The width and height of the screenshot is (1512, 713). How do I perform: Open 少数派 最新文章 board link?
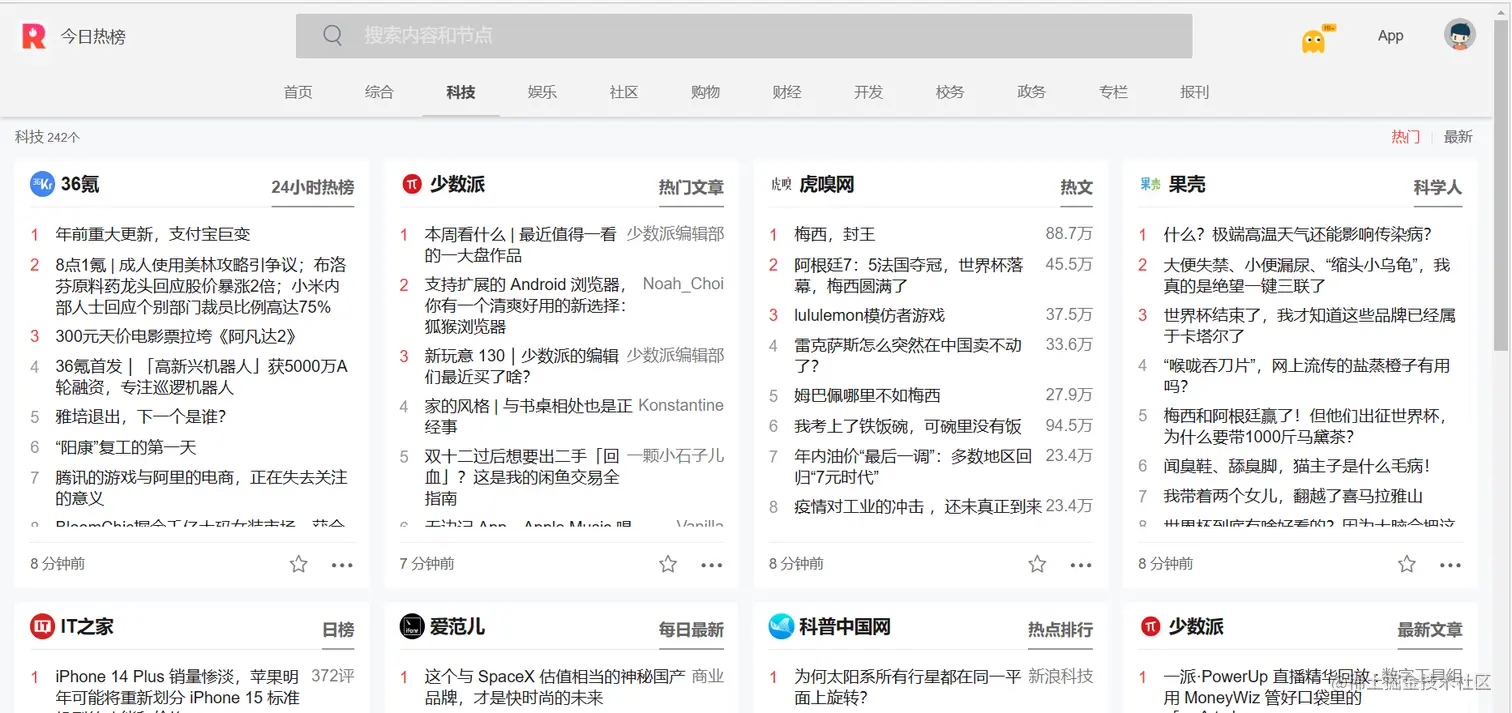click(1430, 630)
